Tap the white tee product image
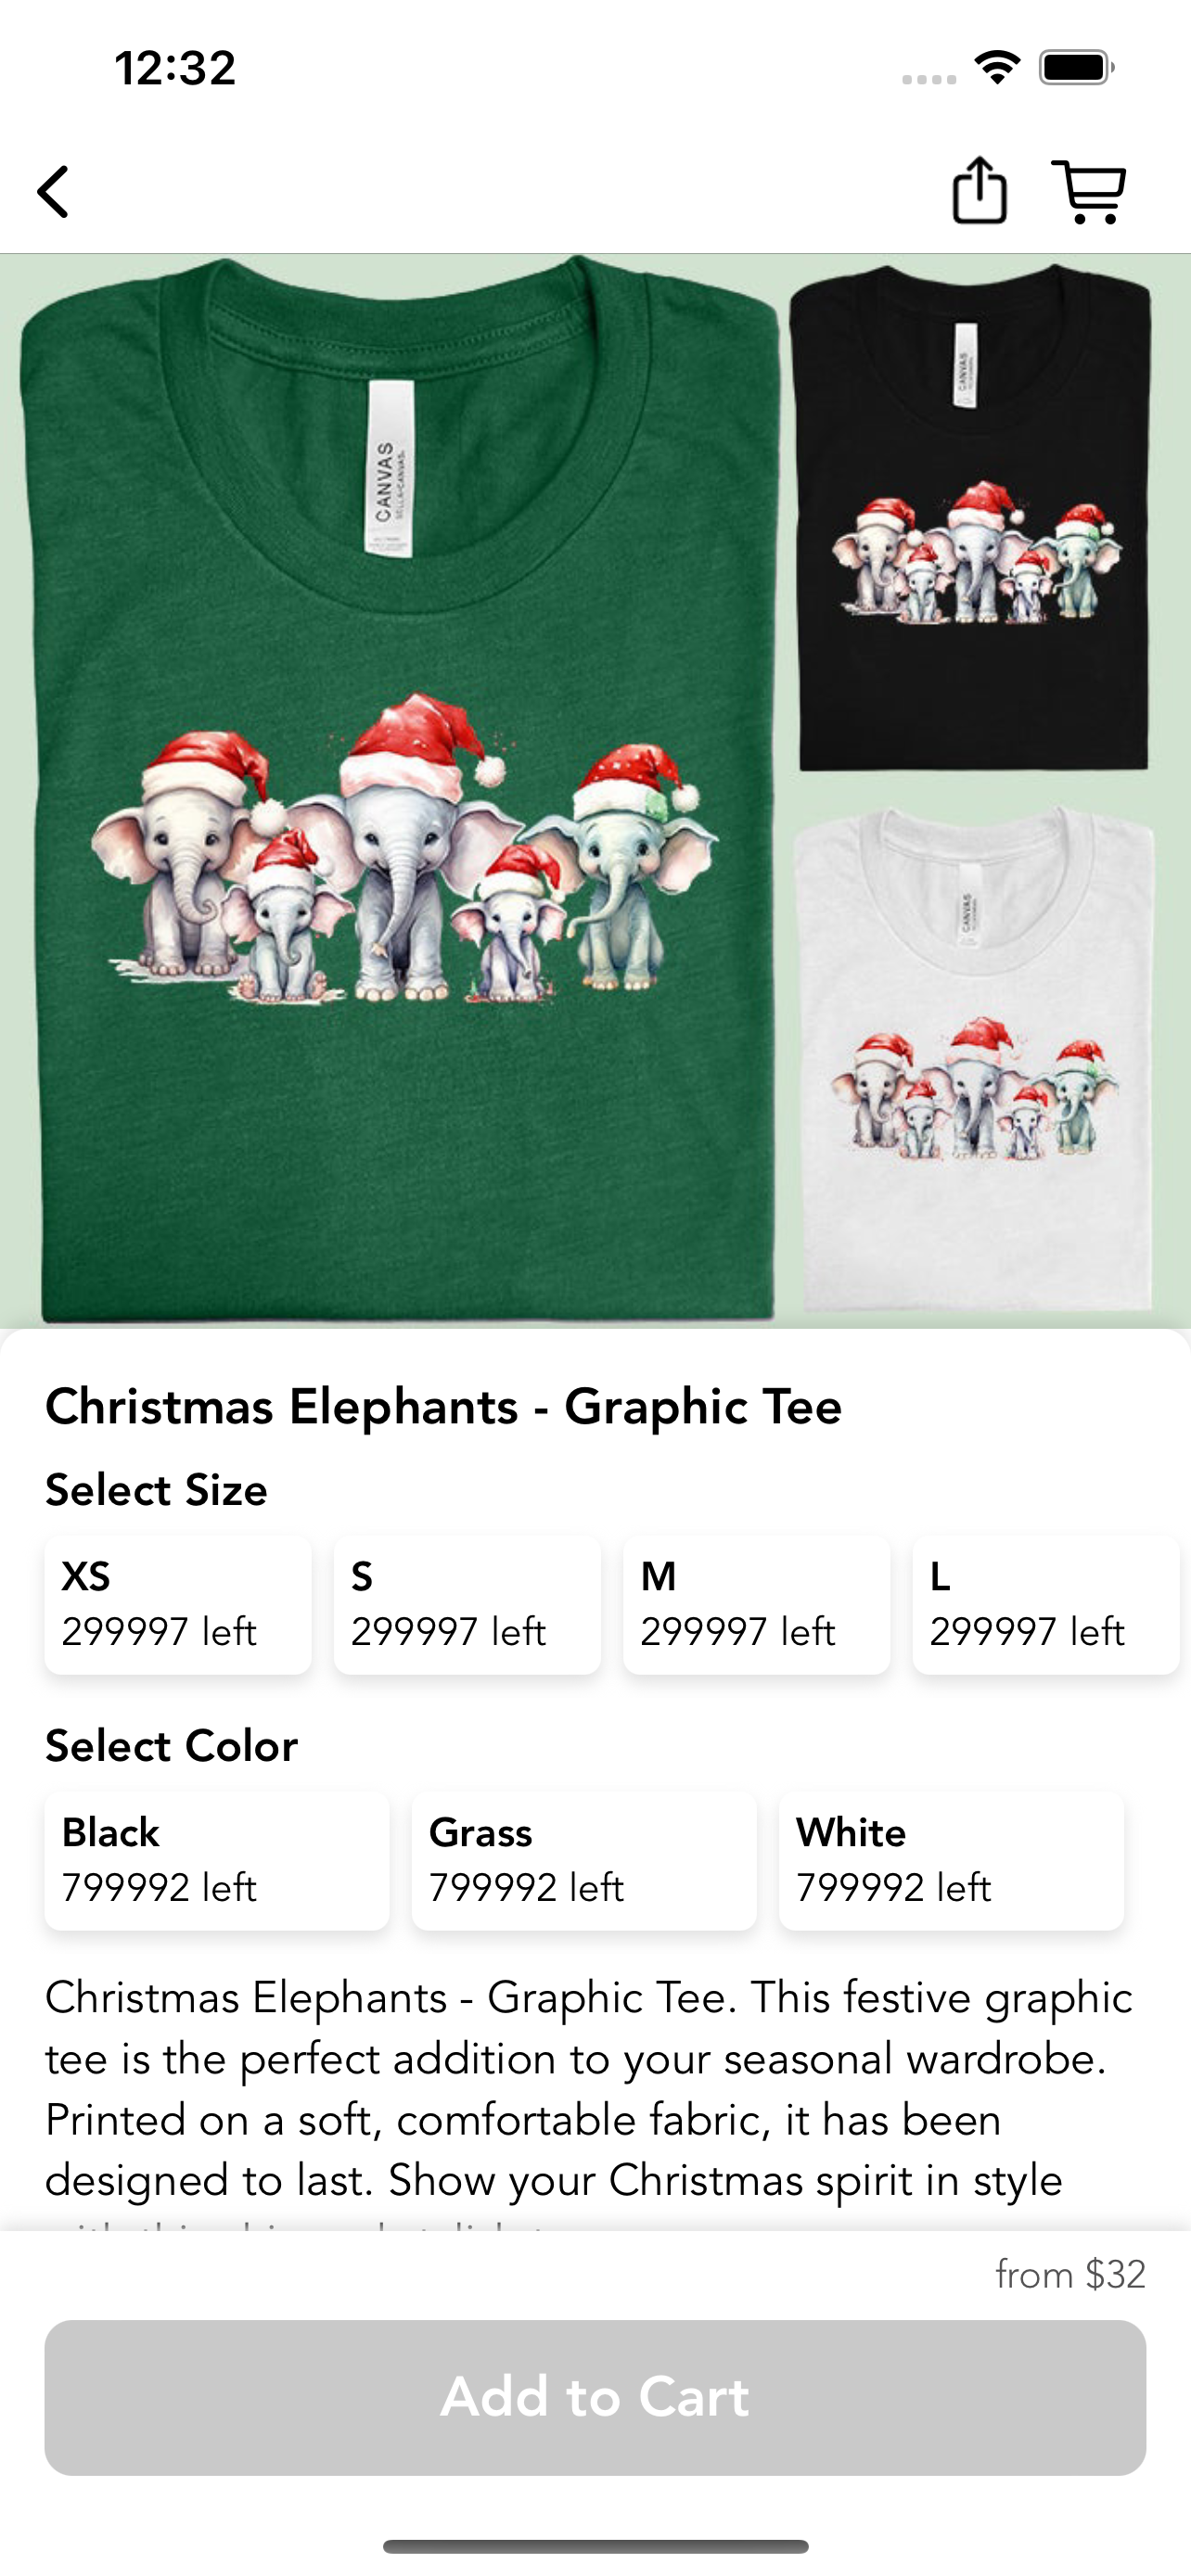The width and height of the screenshot is (1191, 2576). coord(974,1060)
